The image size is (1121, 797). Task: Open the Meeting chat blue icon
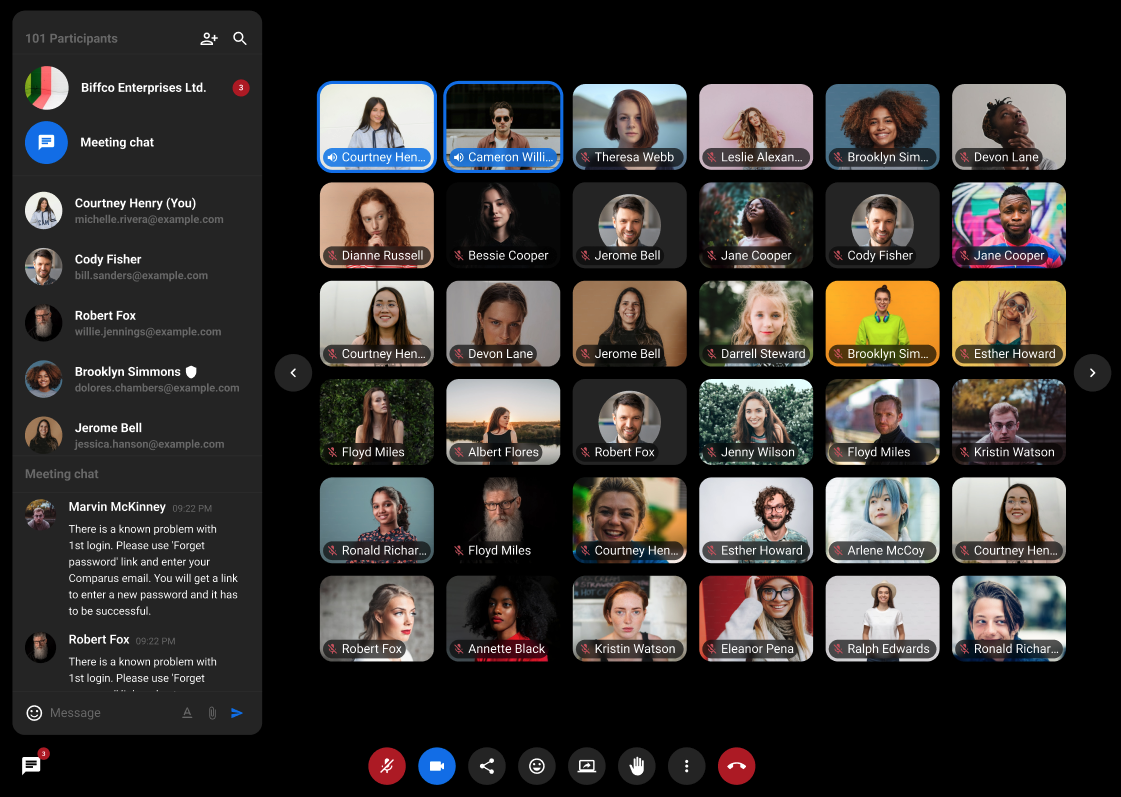(x=46, y=142)
